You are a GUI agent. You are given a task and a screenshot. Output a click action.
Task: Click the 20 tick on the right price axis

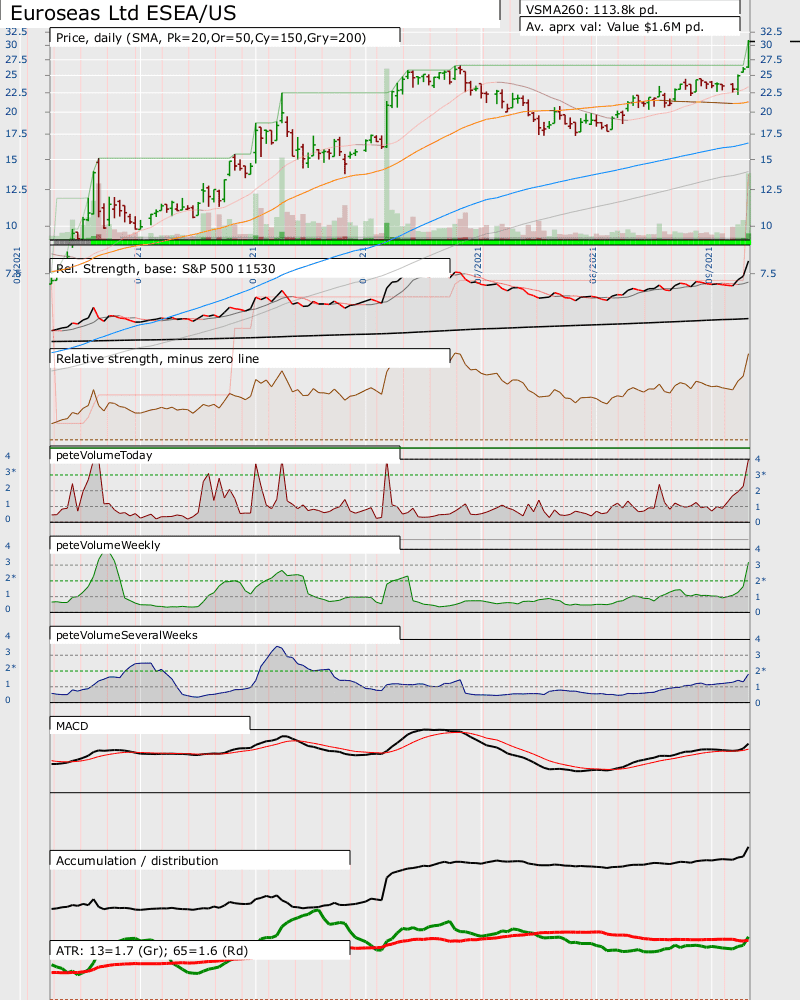click(x=766, y=112)
